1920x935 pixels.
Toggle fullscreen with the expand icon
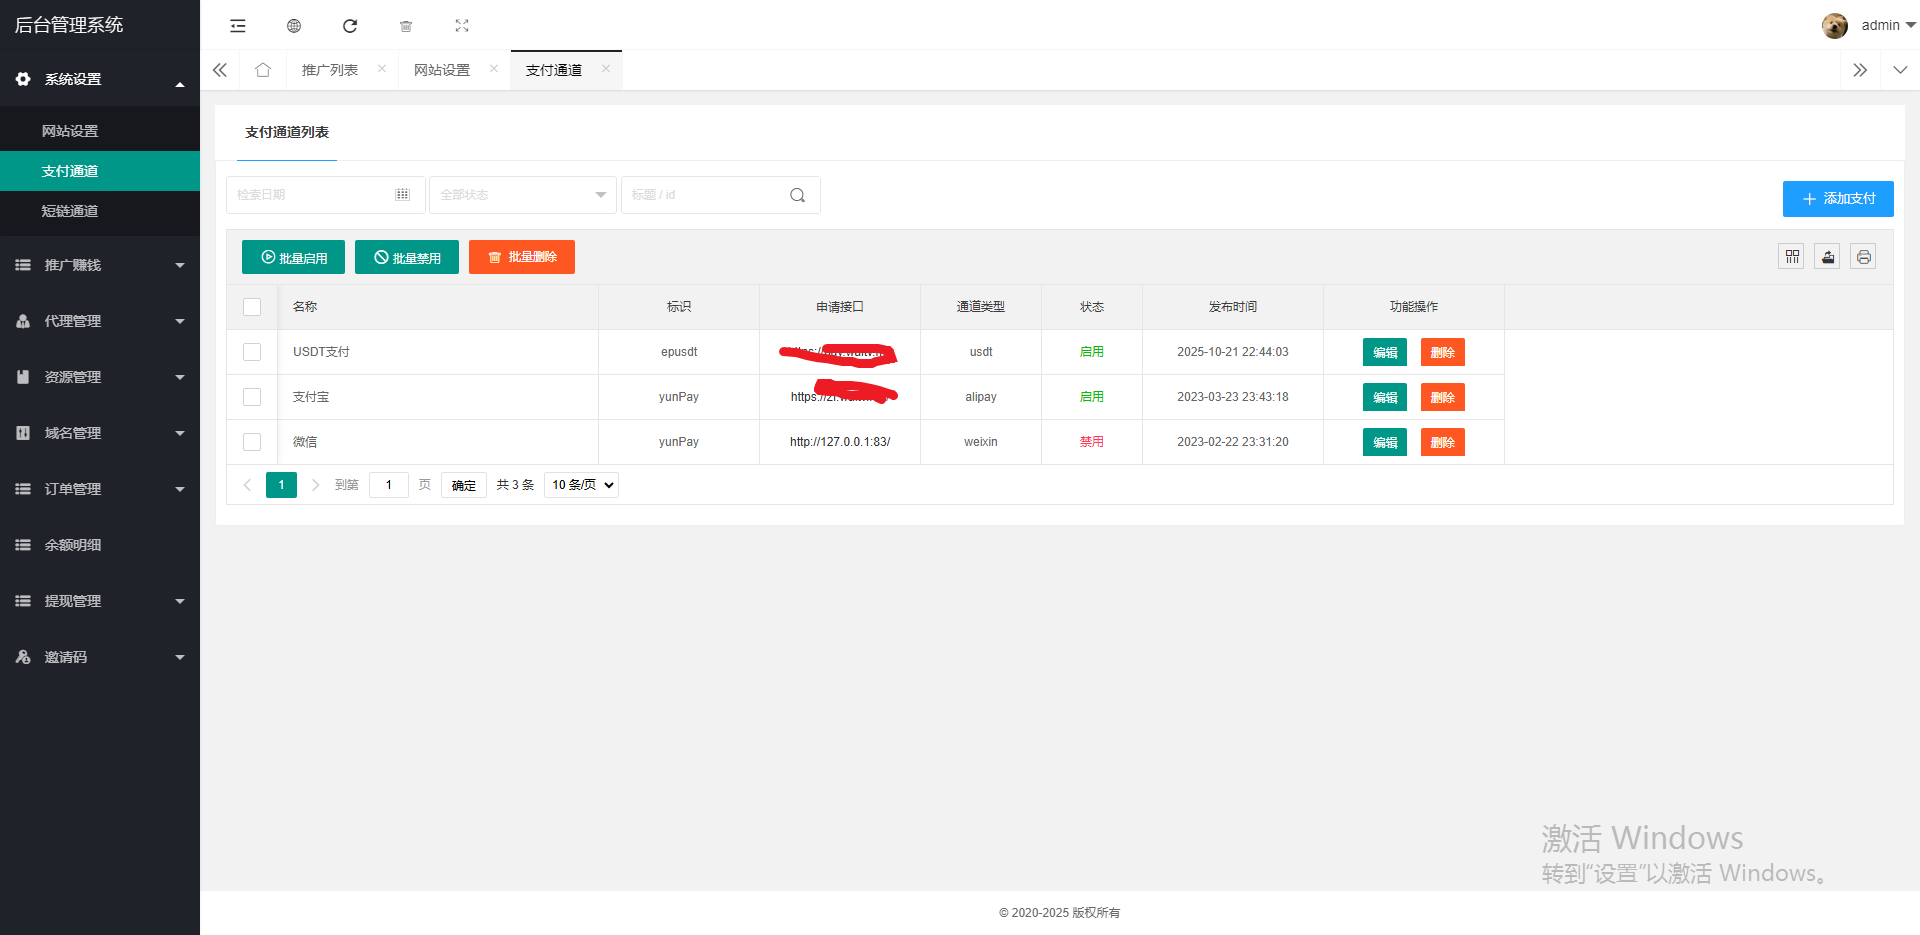pyautogui.click(x=462, y=26)
